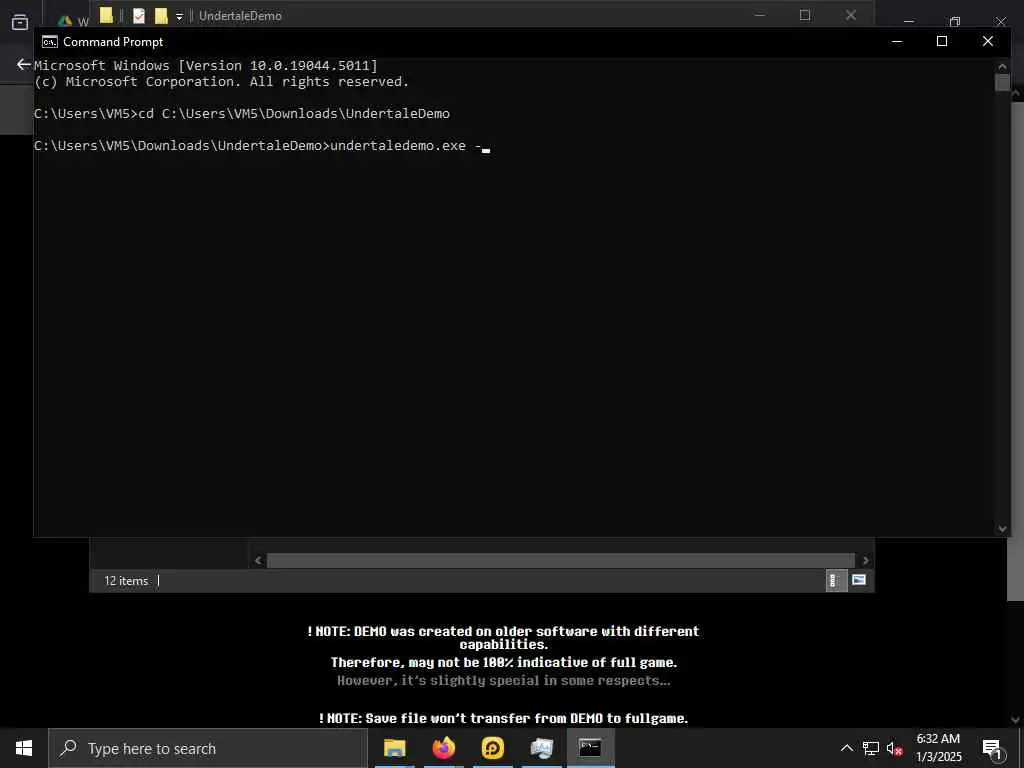Close the Command Prompt window

tap(988, 42)
